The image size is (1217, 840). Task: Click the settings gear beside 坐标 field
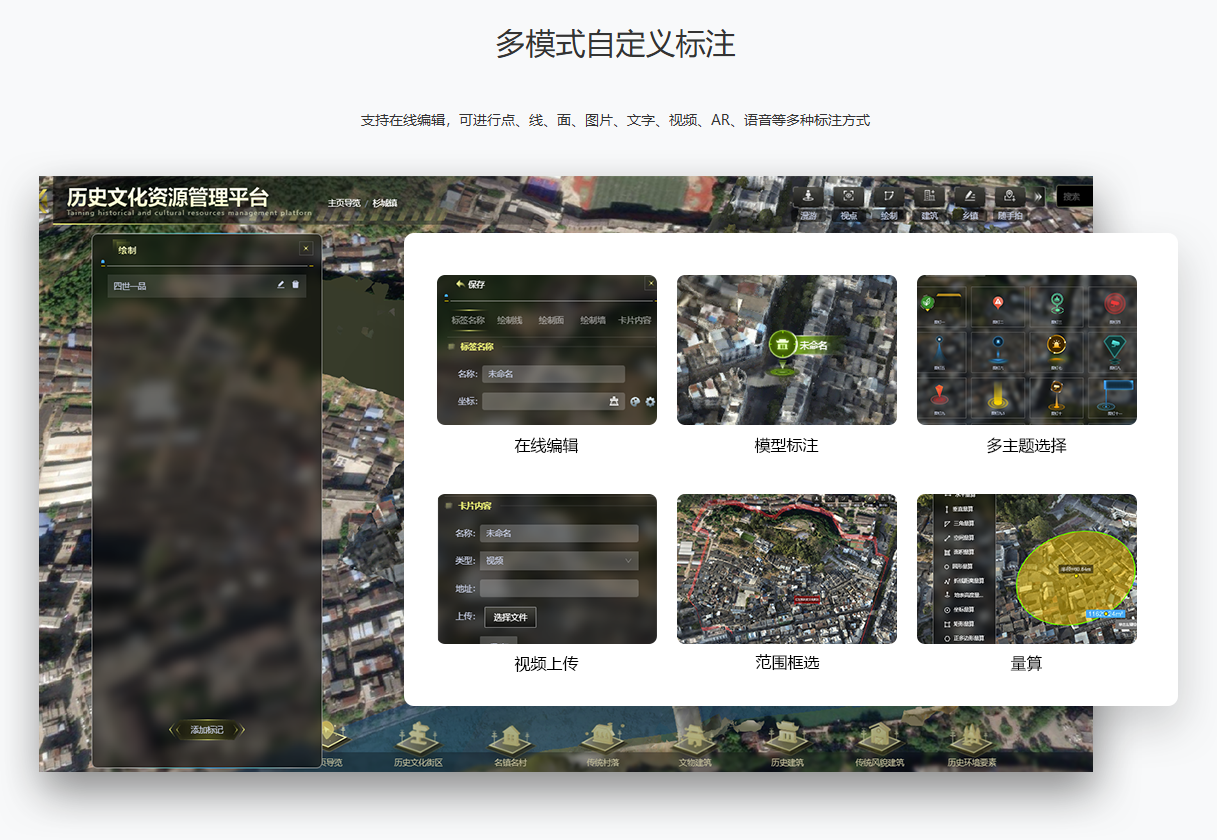click(x=650, y=402)
